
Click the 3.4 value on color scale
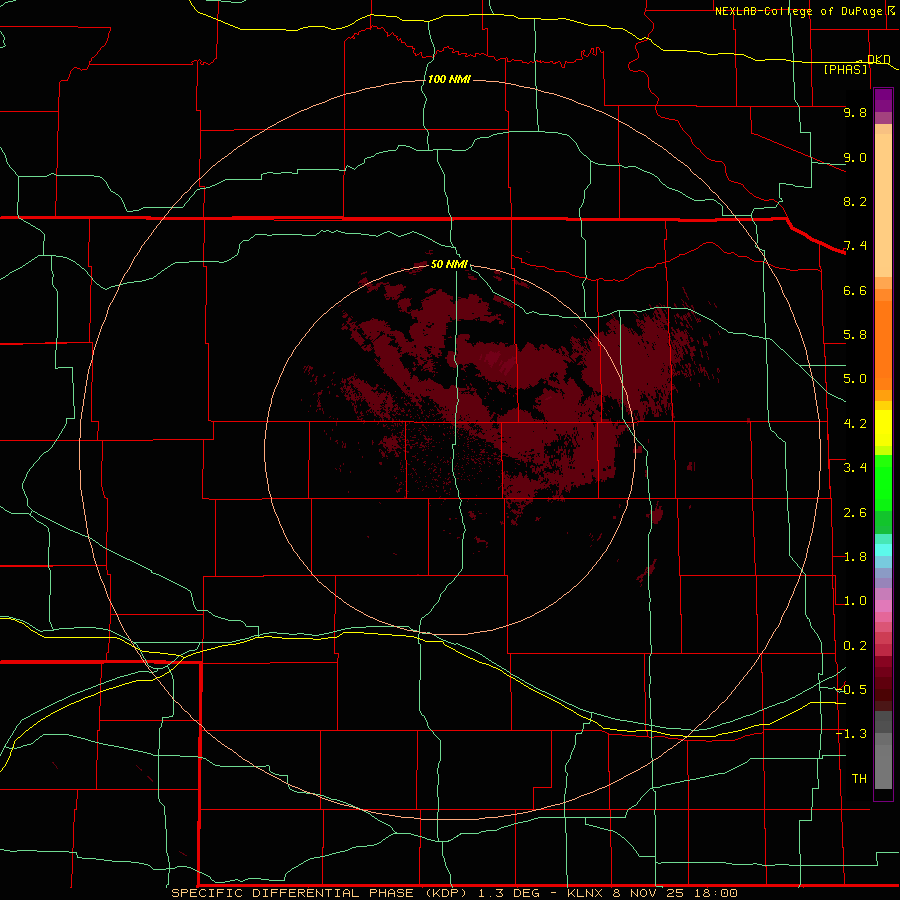(x=855, y=468)
